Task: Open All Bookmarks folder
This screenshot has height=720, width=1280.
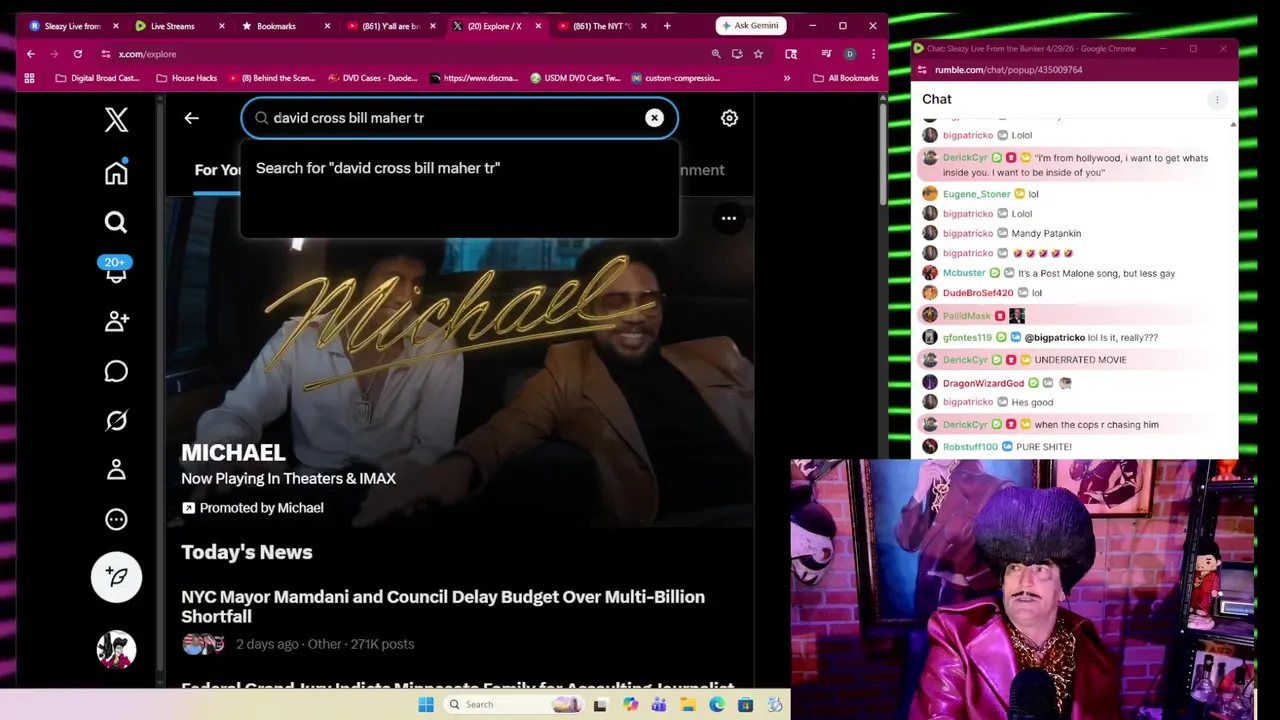Action: 846,78
